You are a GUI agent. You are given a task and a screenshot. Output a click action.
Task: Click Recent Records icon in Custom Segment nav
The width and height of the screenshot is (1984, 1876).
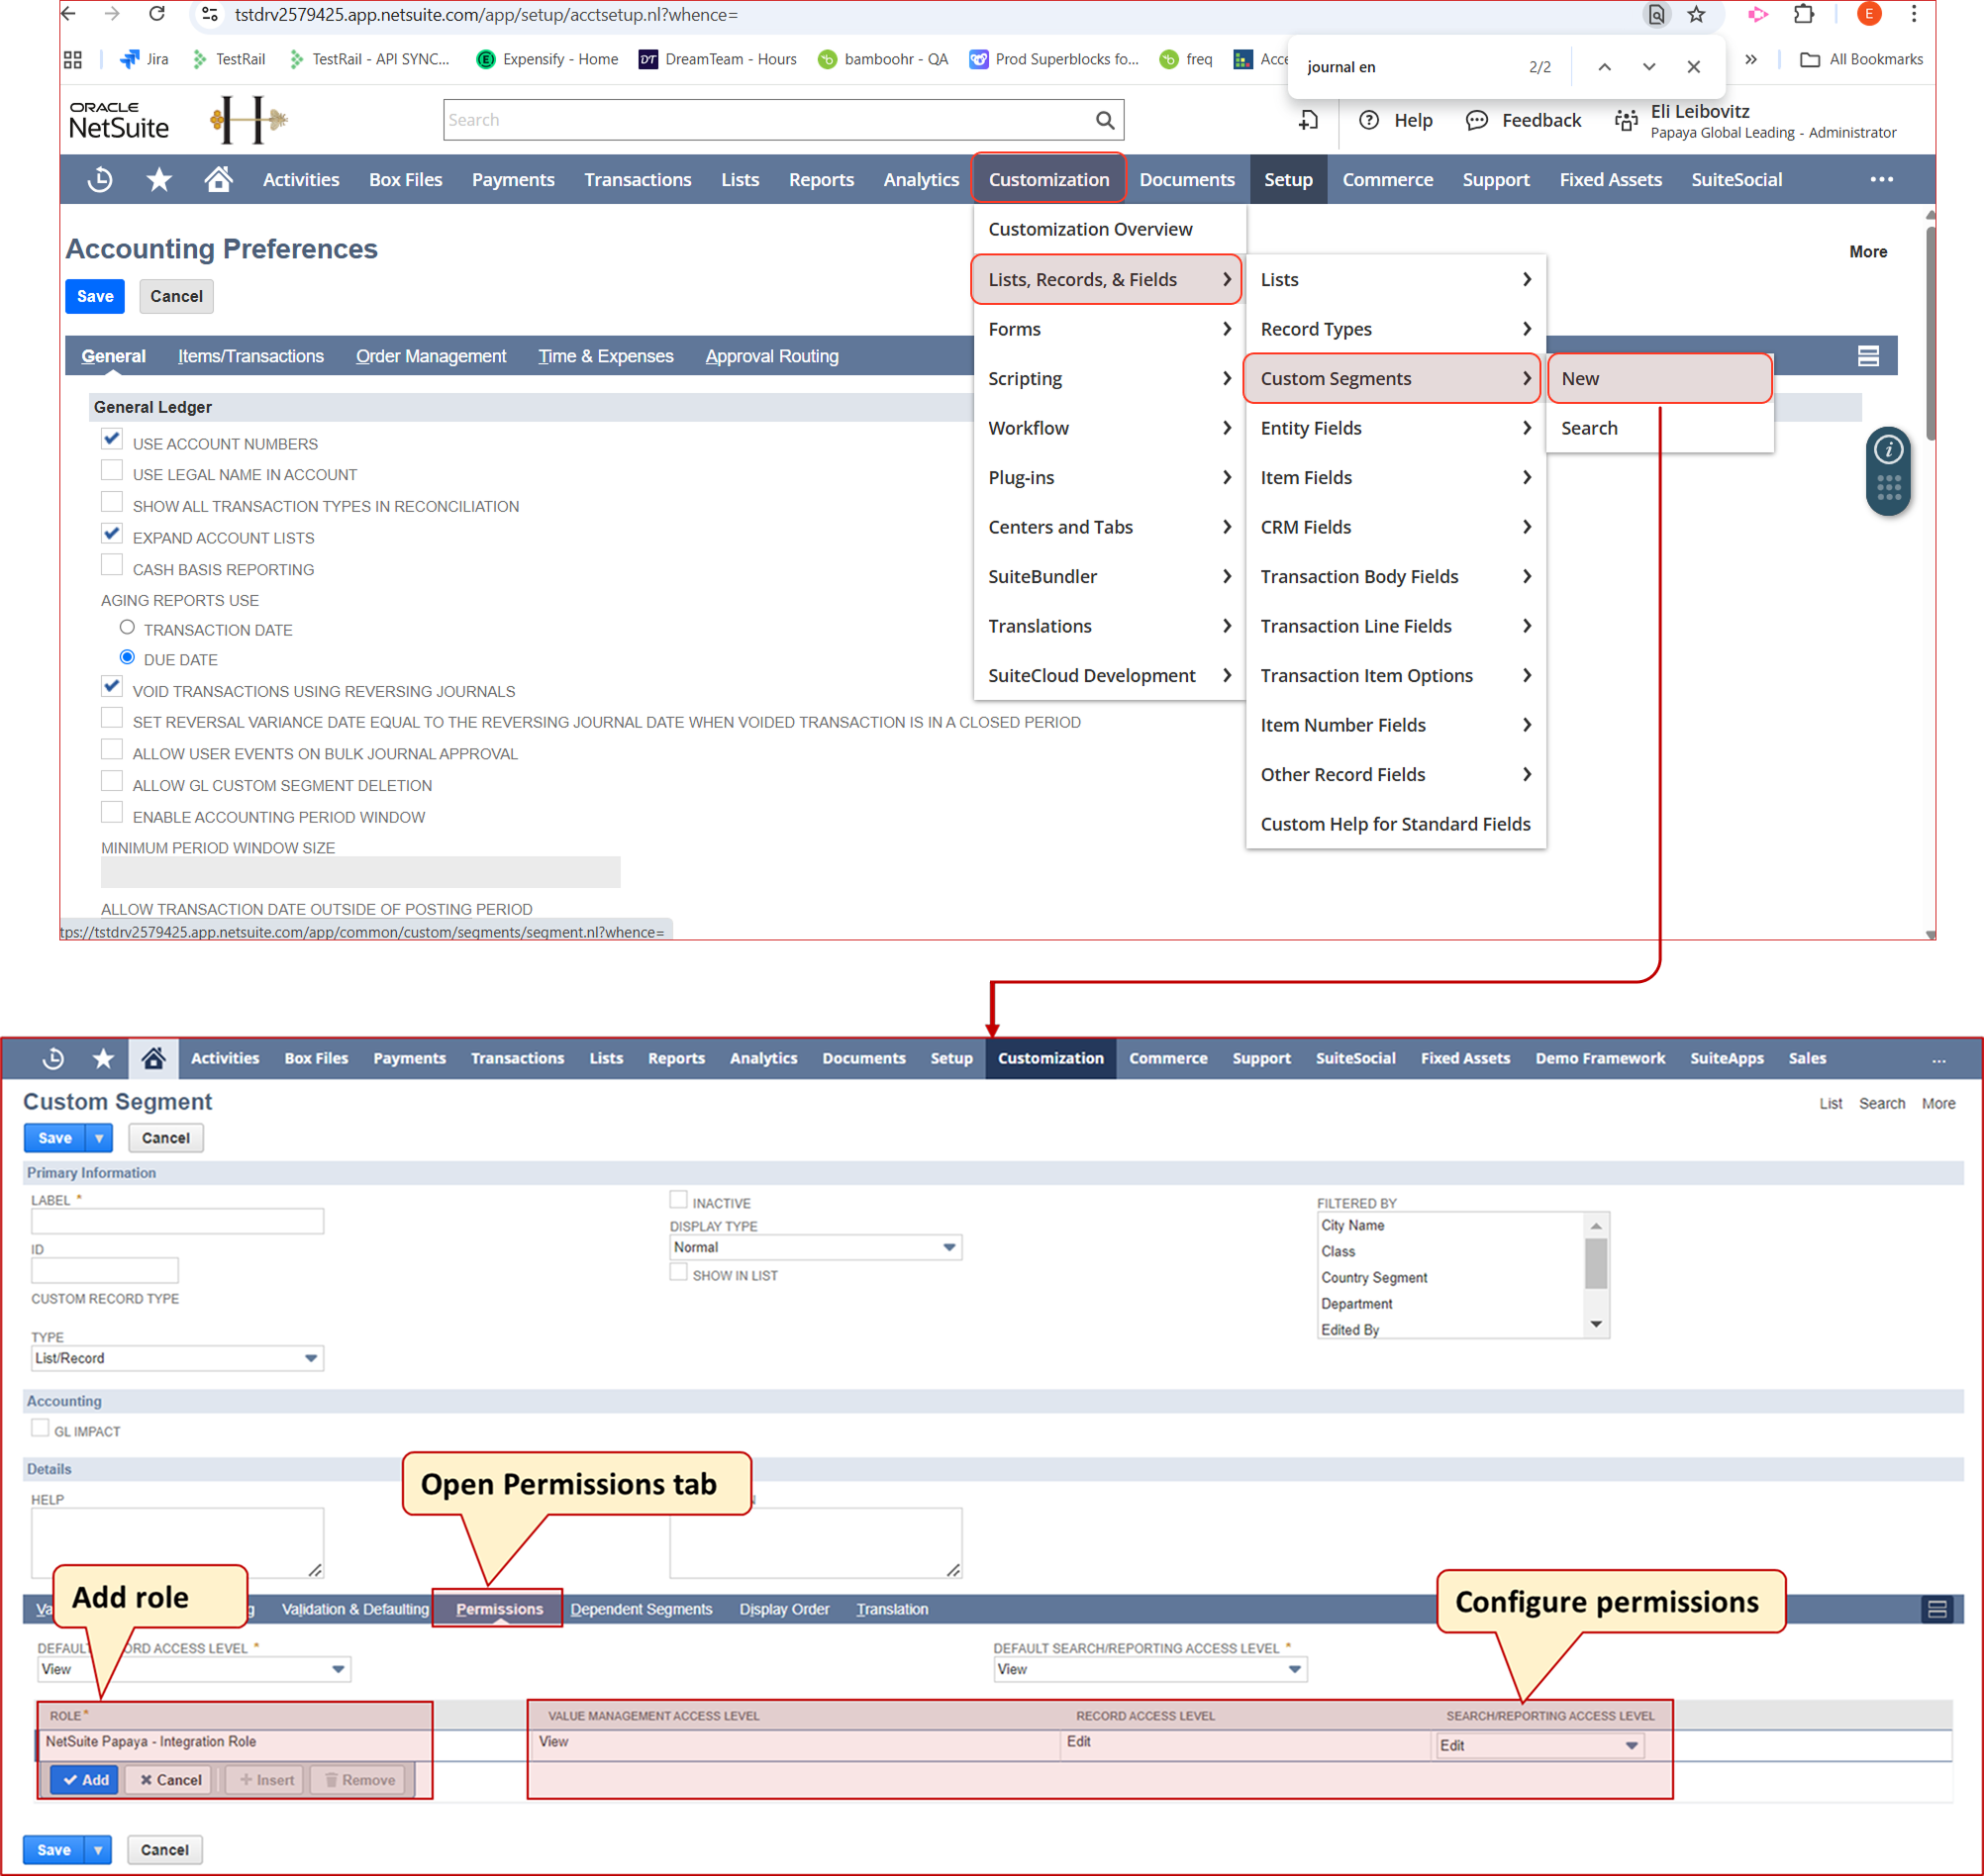(x=54, y=1058)
